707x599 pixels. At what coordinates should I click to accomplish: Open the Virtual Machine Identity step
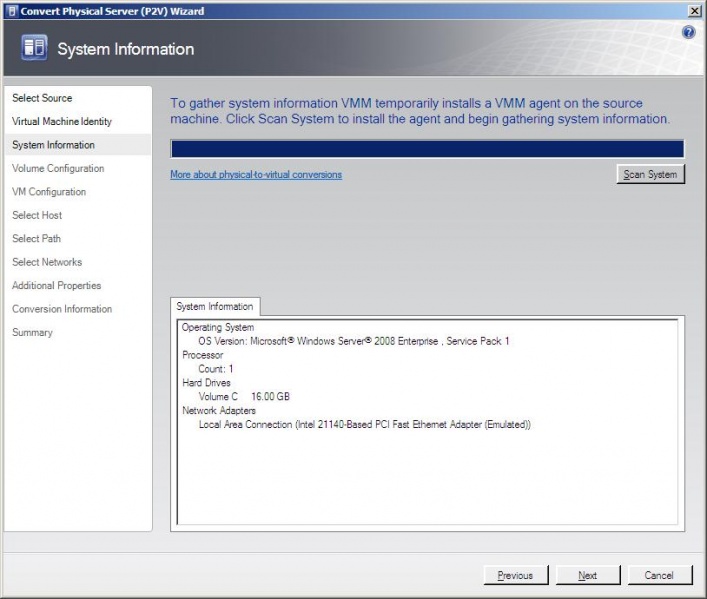[x=62, y=122]
